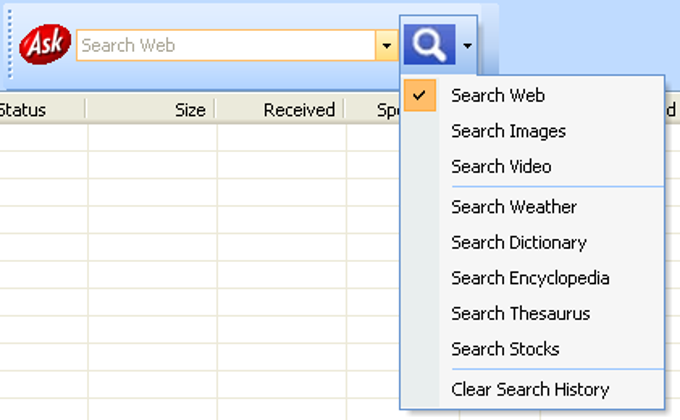Choose Search Images from the menu
The image size is (680, 420).
coord(533,131)
